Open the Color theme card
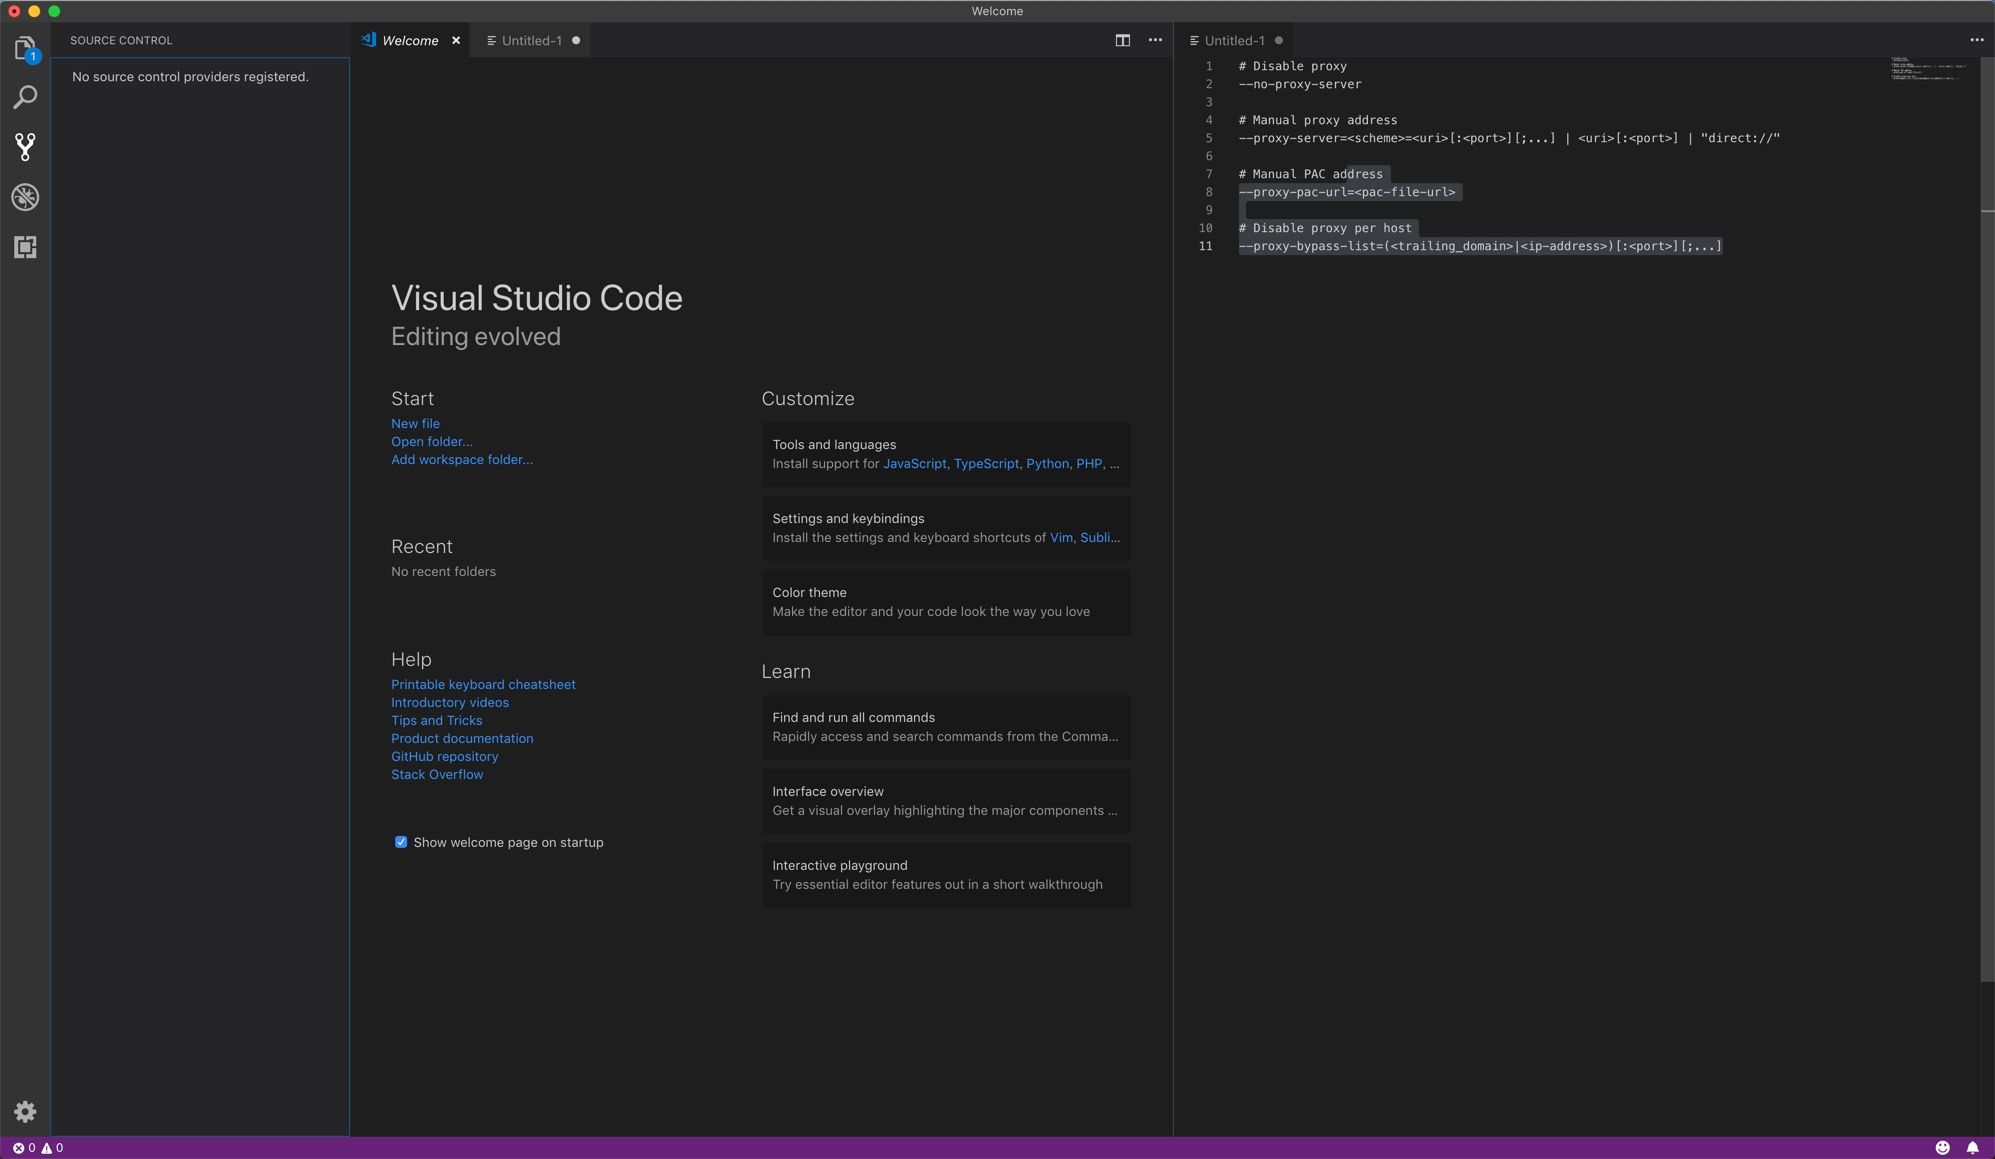The height and width of the screenshot is (1159, 1995). [946, 602]
